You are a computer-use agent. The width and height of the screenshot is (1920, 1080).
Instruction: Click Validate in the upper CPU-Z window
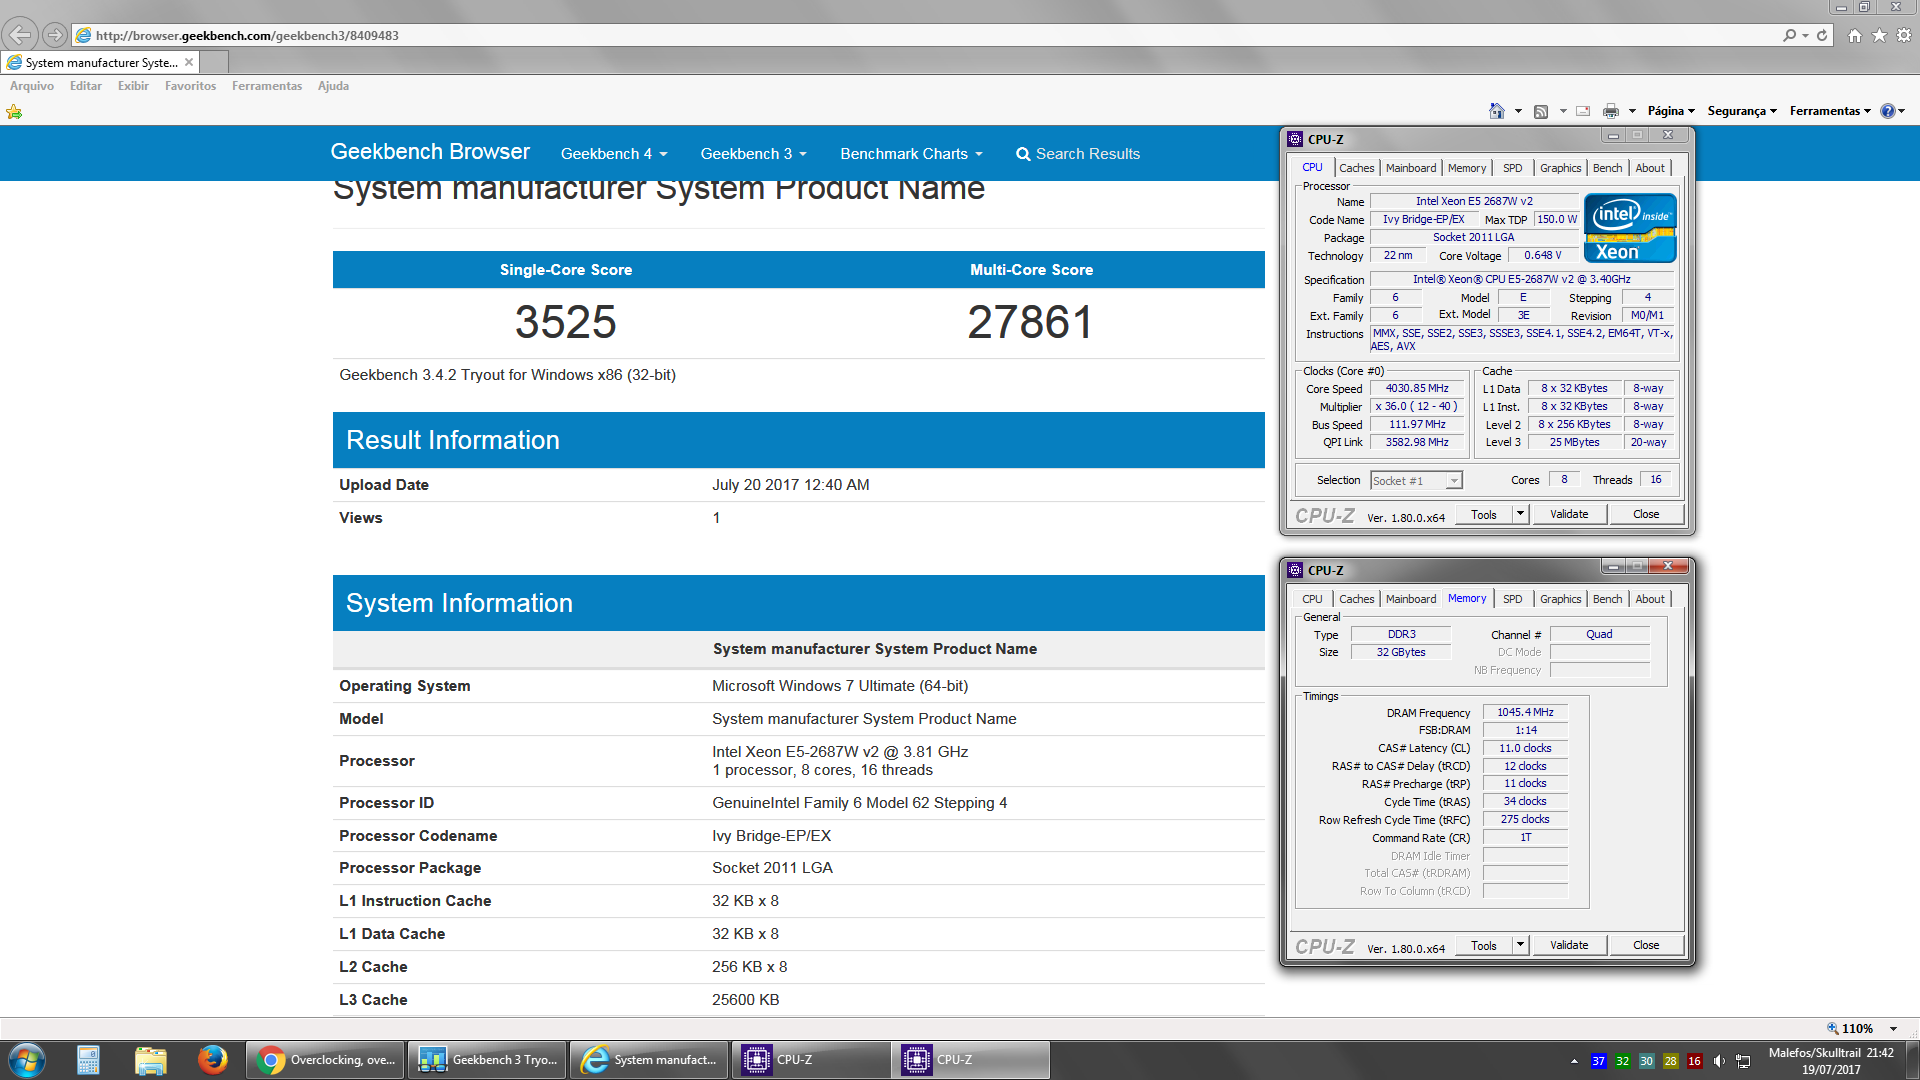(x=1569, y=514)
